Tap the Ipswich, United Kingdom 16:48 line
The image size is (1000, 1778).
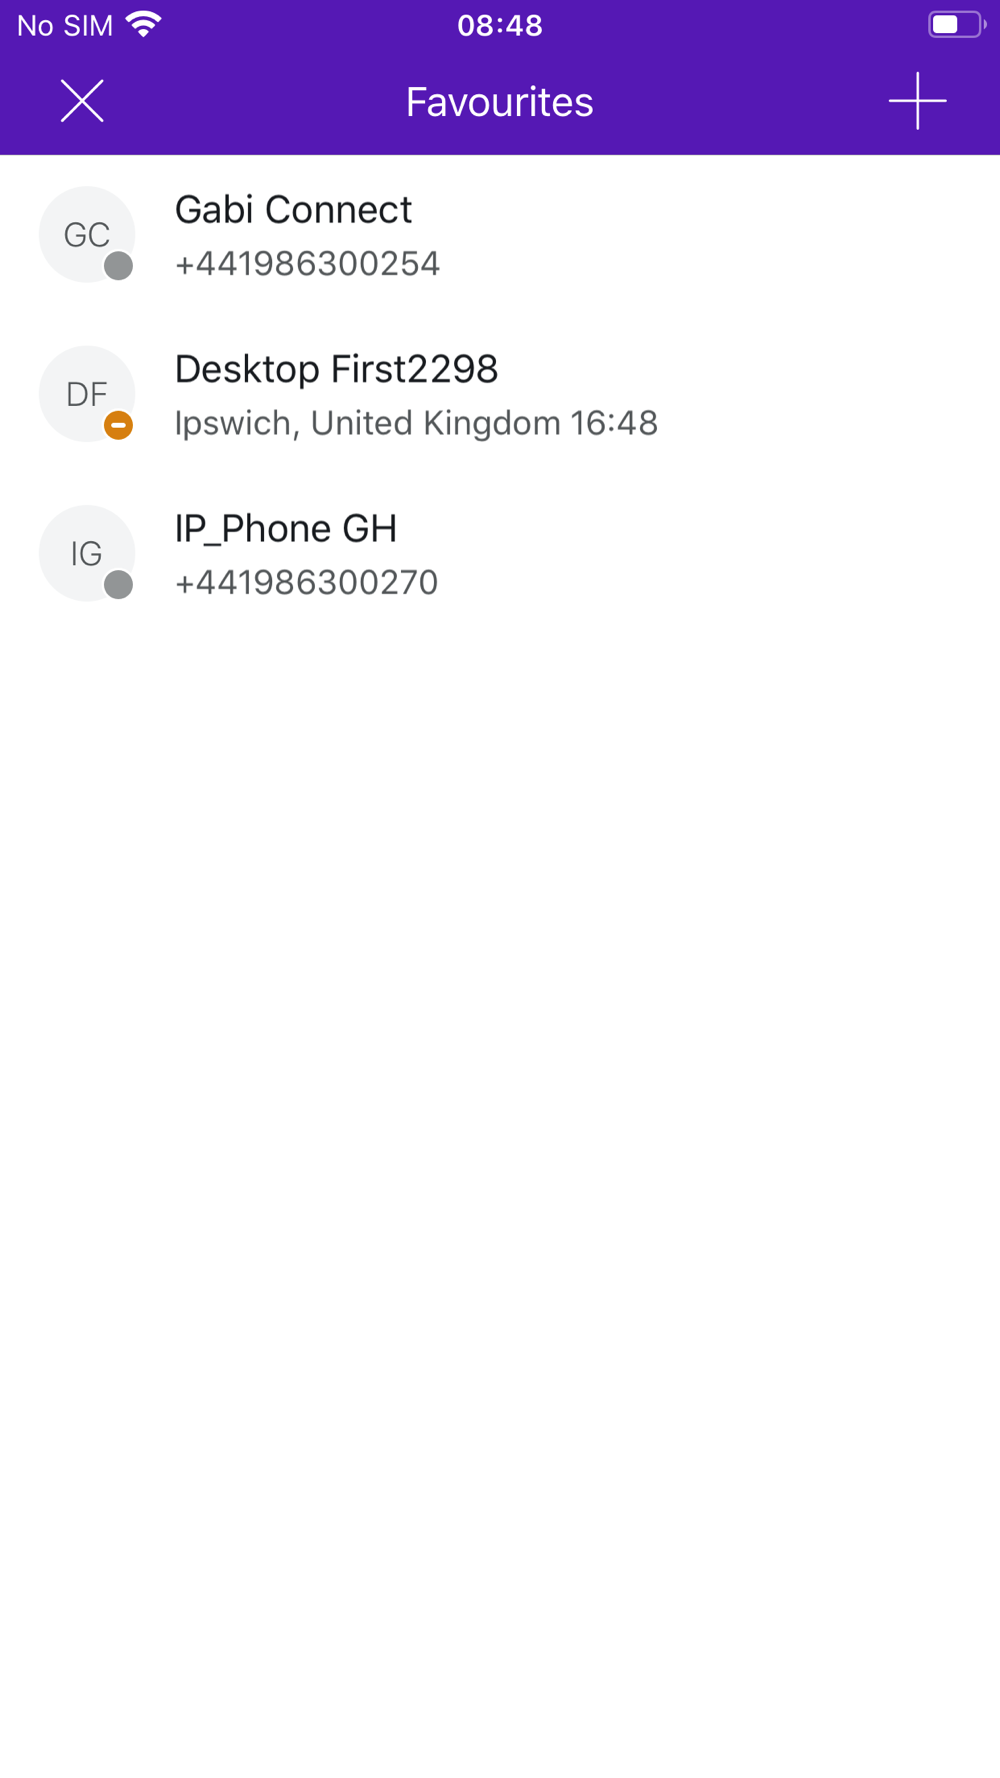pyautogui.click(x=416, y=423)
